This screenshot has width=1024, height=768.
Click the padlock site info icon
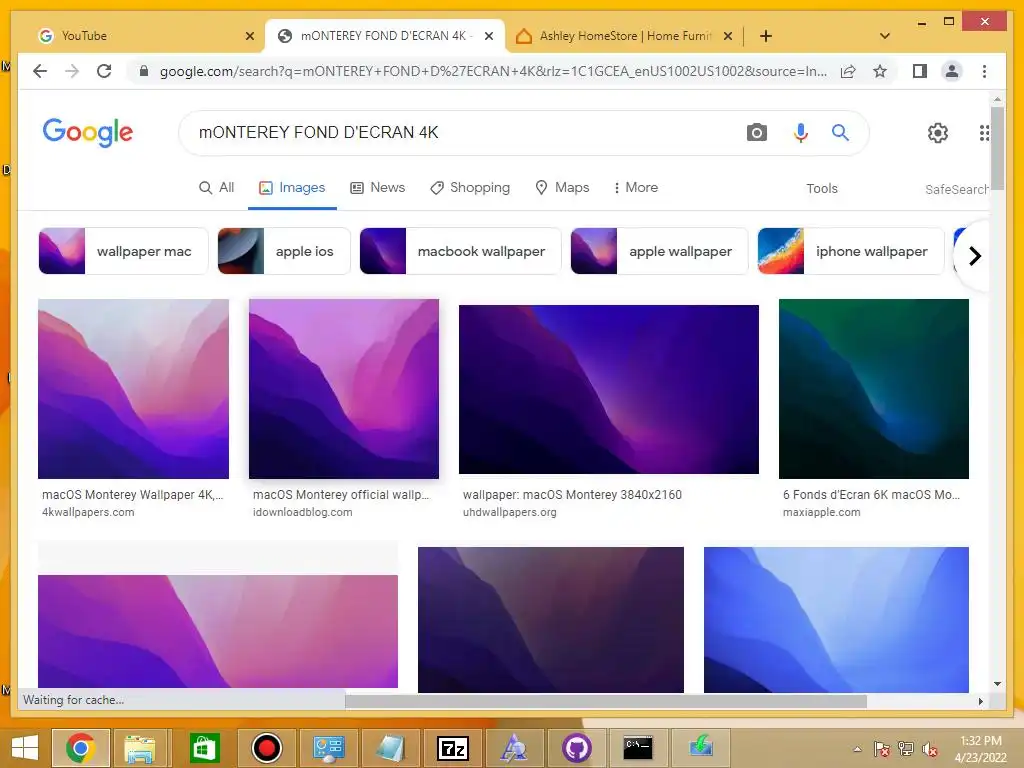[x=144, y=71]
